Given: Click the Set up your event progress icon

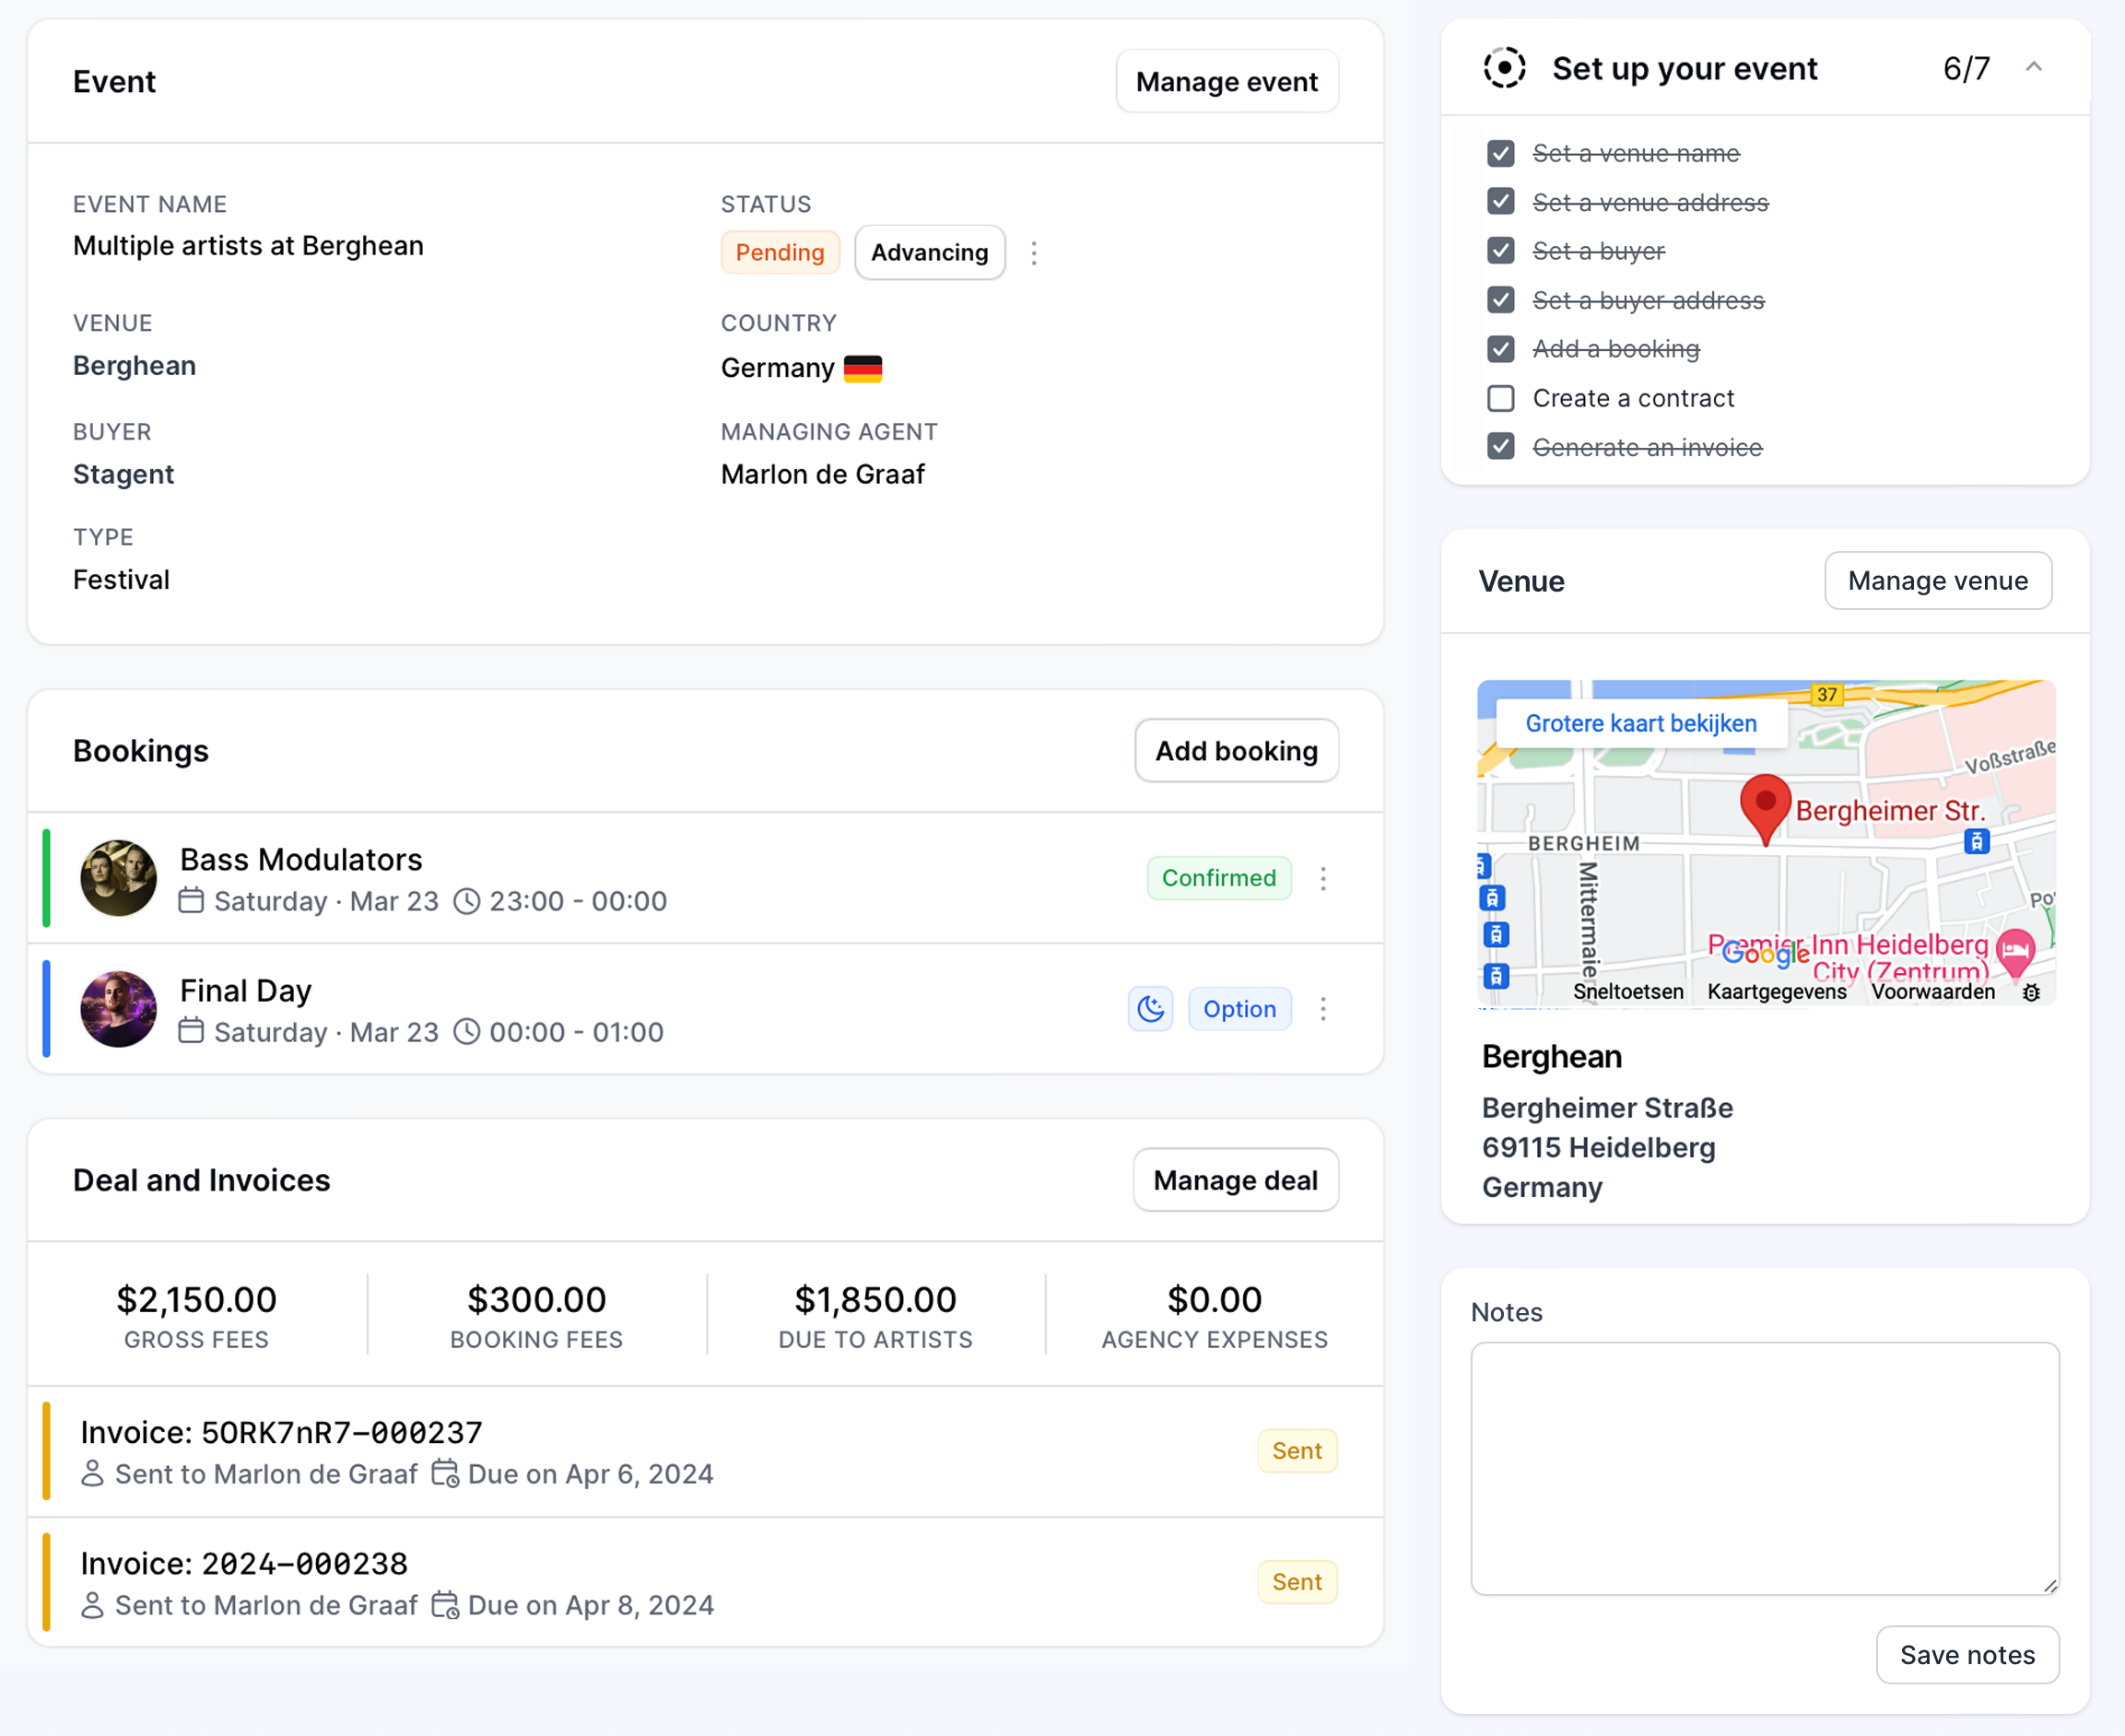Looking at the screenshot, I should [1504, 68].
